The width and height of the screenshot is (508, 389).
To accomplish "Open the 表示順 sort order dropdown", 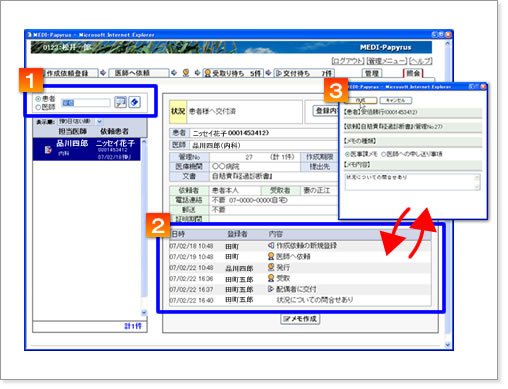I will [x=81, y=121].
